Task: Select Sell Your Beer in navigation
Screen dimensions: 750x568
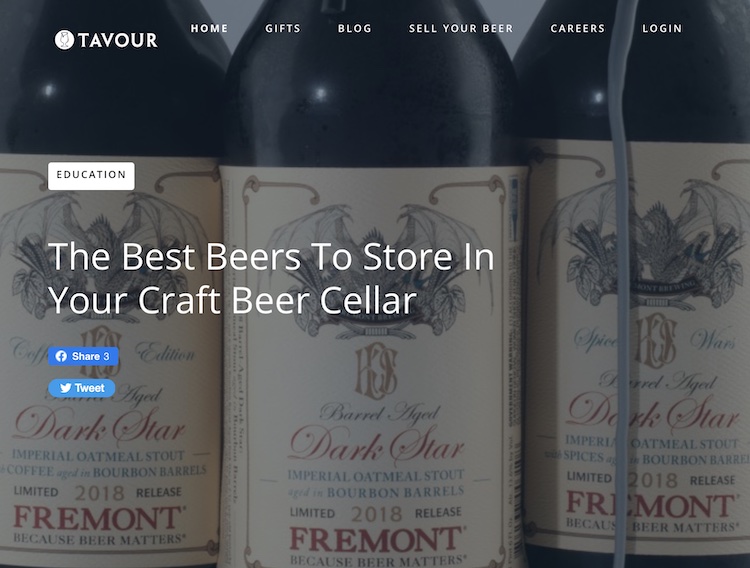Action: coord(461,29)
